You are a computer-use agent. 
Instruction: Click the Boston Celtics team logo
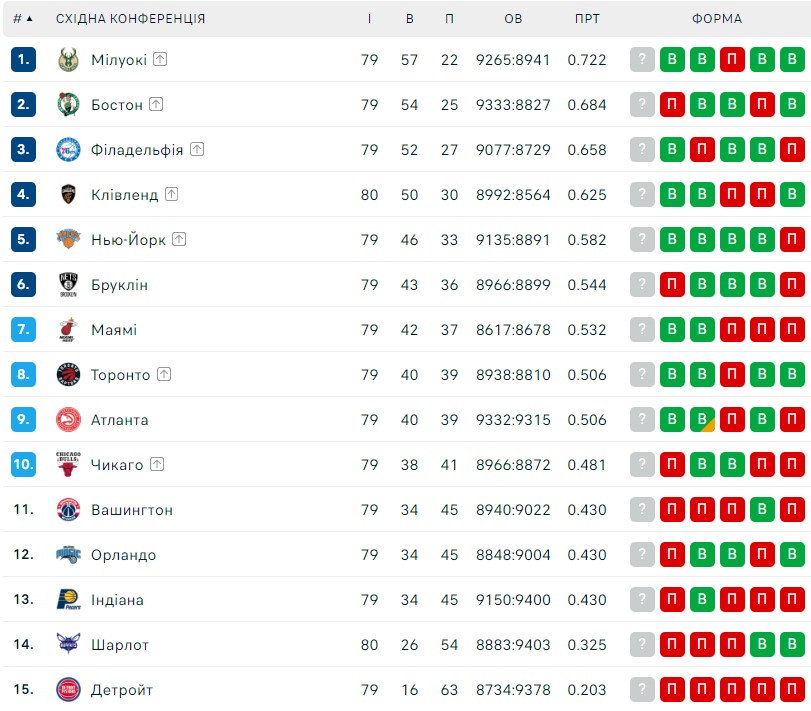point(68,104)
